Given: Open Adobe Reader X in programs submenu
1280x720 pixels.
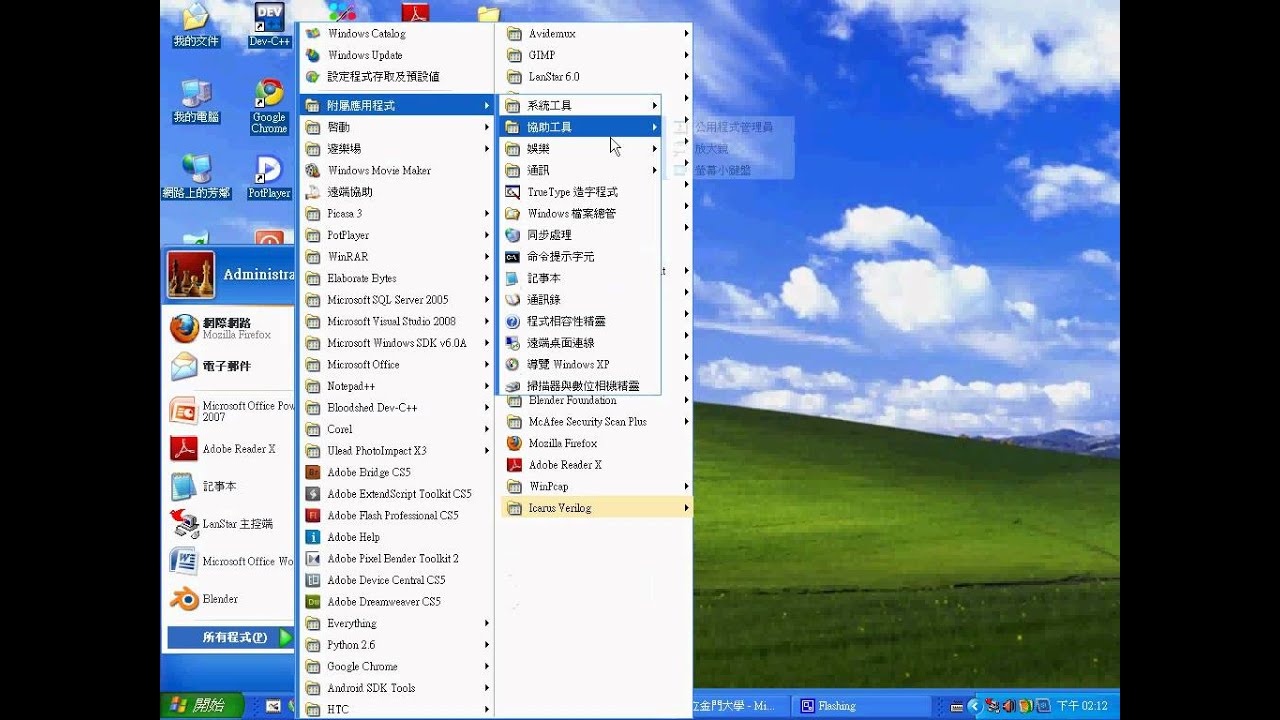Looking at the screenshot, I should [x=596, y=465].
